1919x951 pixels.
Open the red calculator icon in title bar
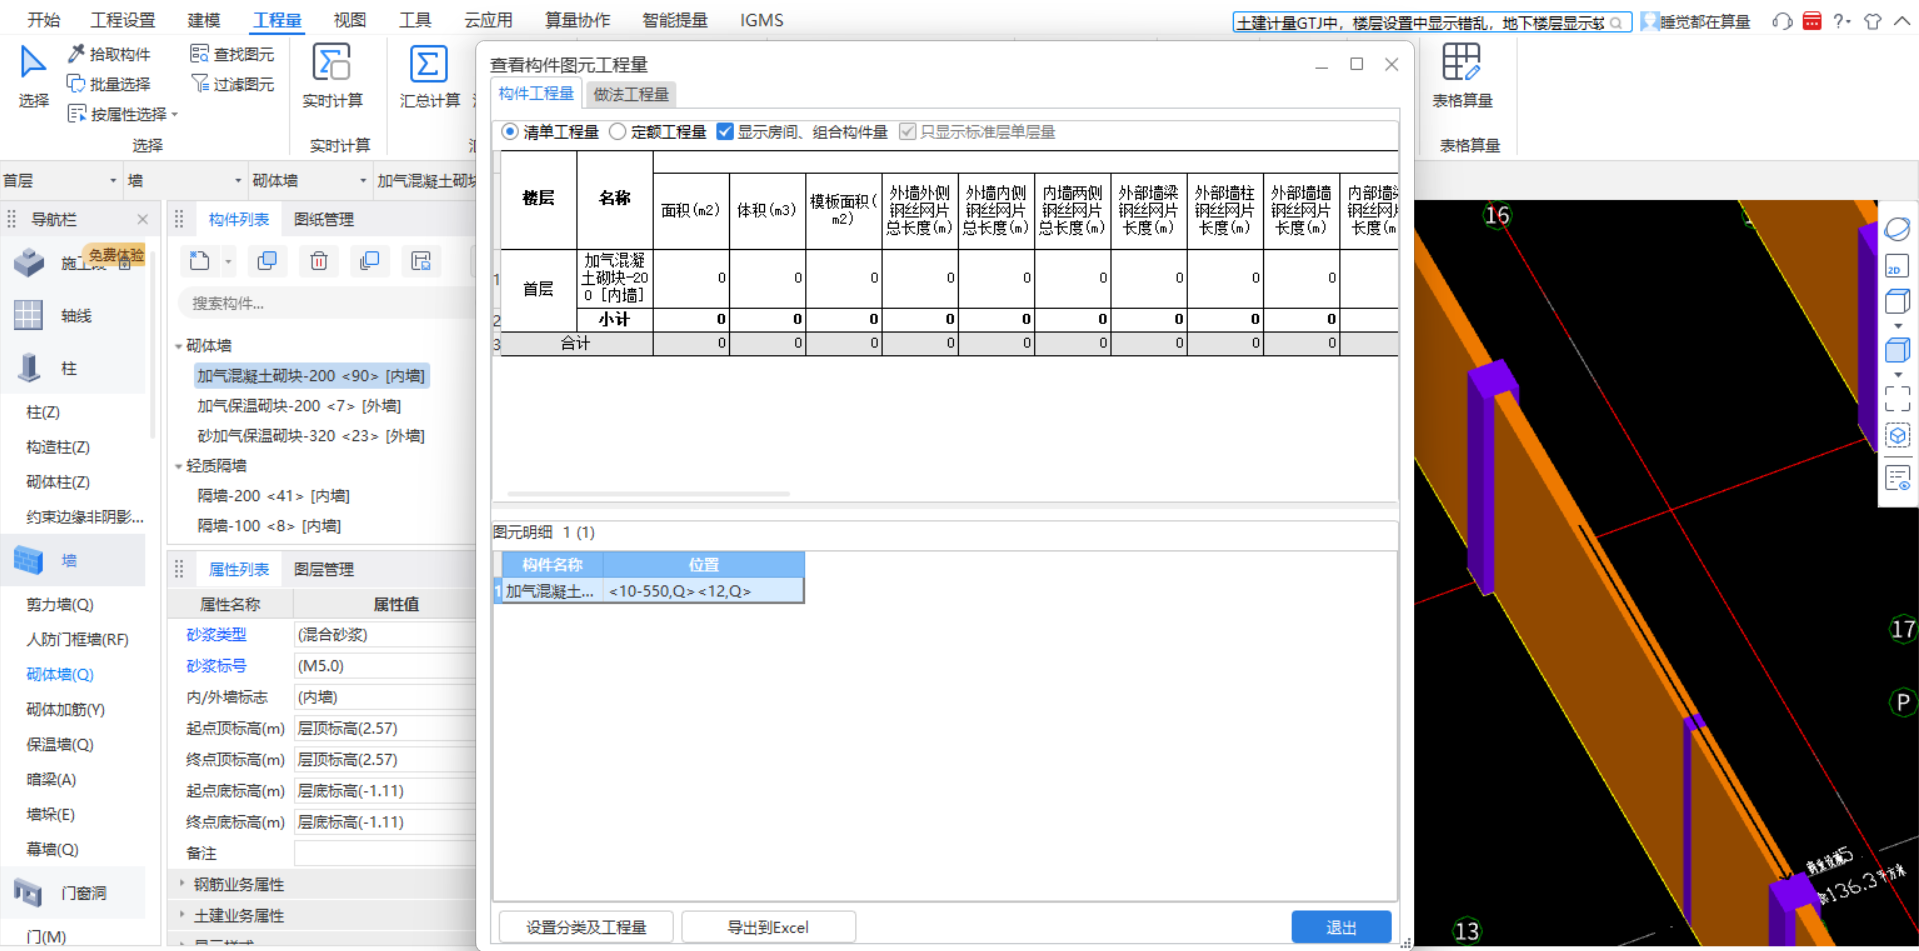pyautogui.click(x=1812, y=21)
